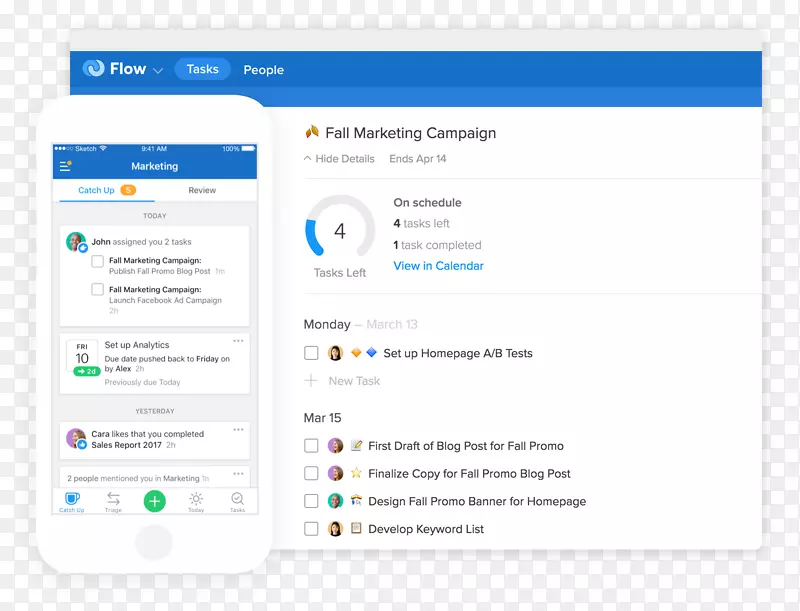Click the tasks left progress ring
Screen dimensions: 800x611
pyautogui.click(x=340, y=227)
